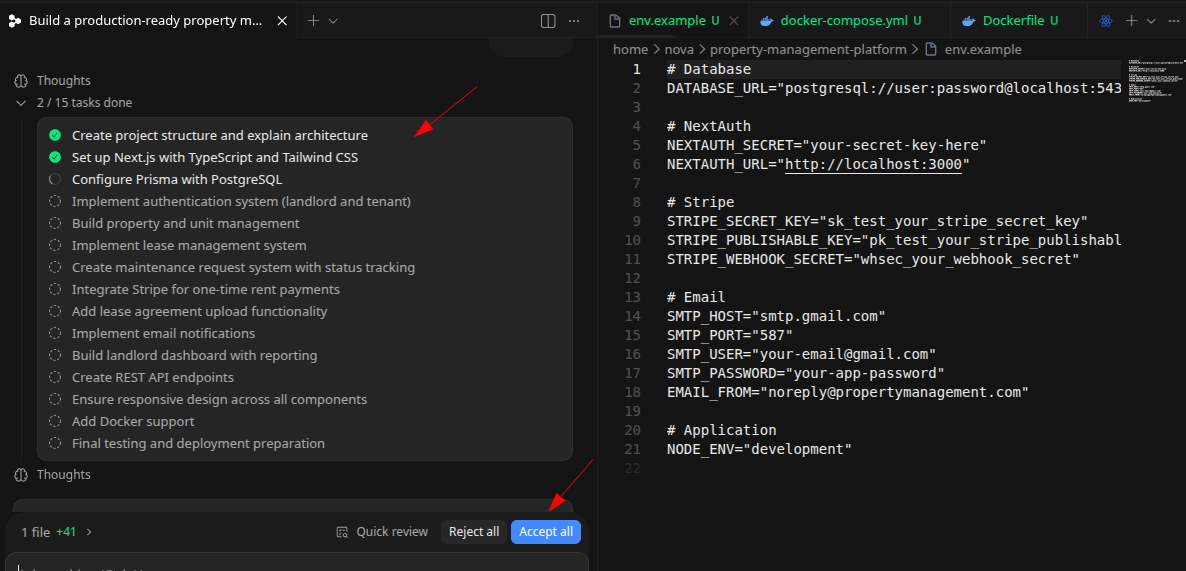This screenshot has height=571, width=1186.
Task: Click the Docker whale icon on Dockerfile tab
Action: [x=969, y=21]
